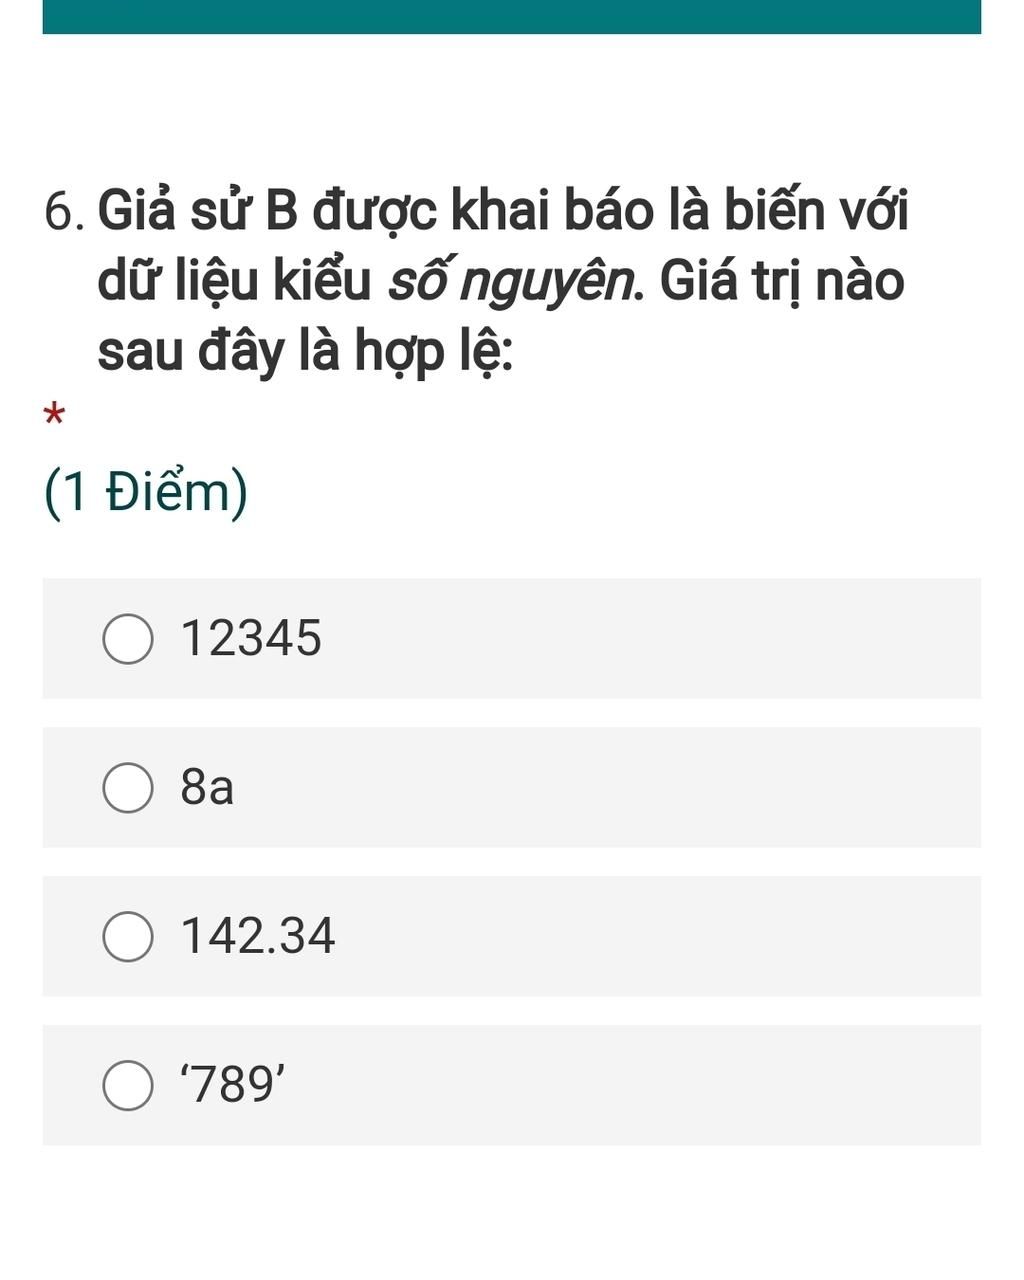Tap the gray card containing 142.34
The height and width of the screenshot is (1280, 1024).
click(x=511, y=936)
